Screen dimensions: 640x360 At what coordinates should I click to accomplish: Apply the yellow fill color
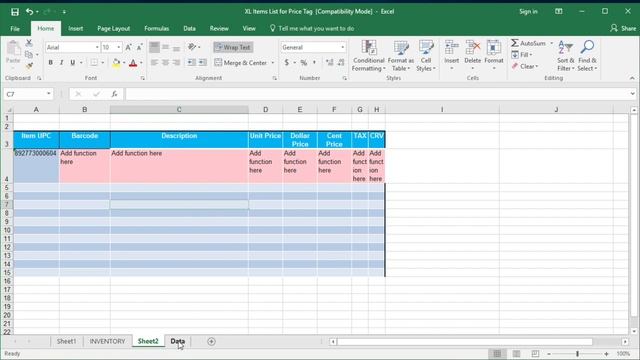116,63
